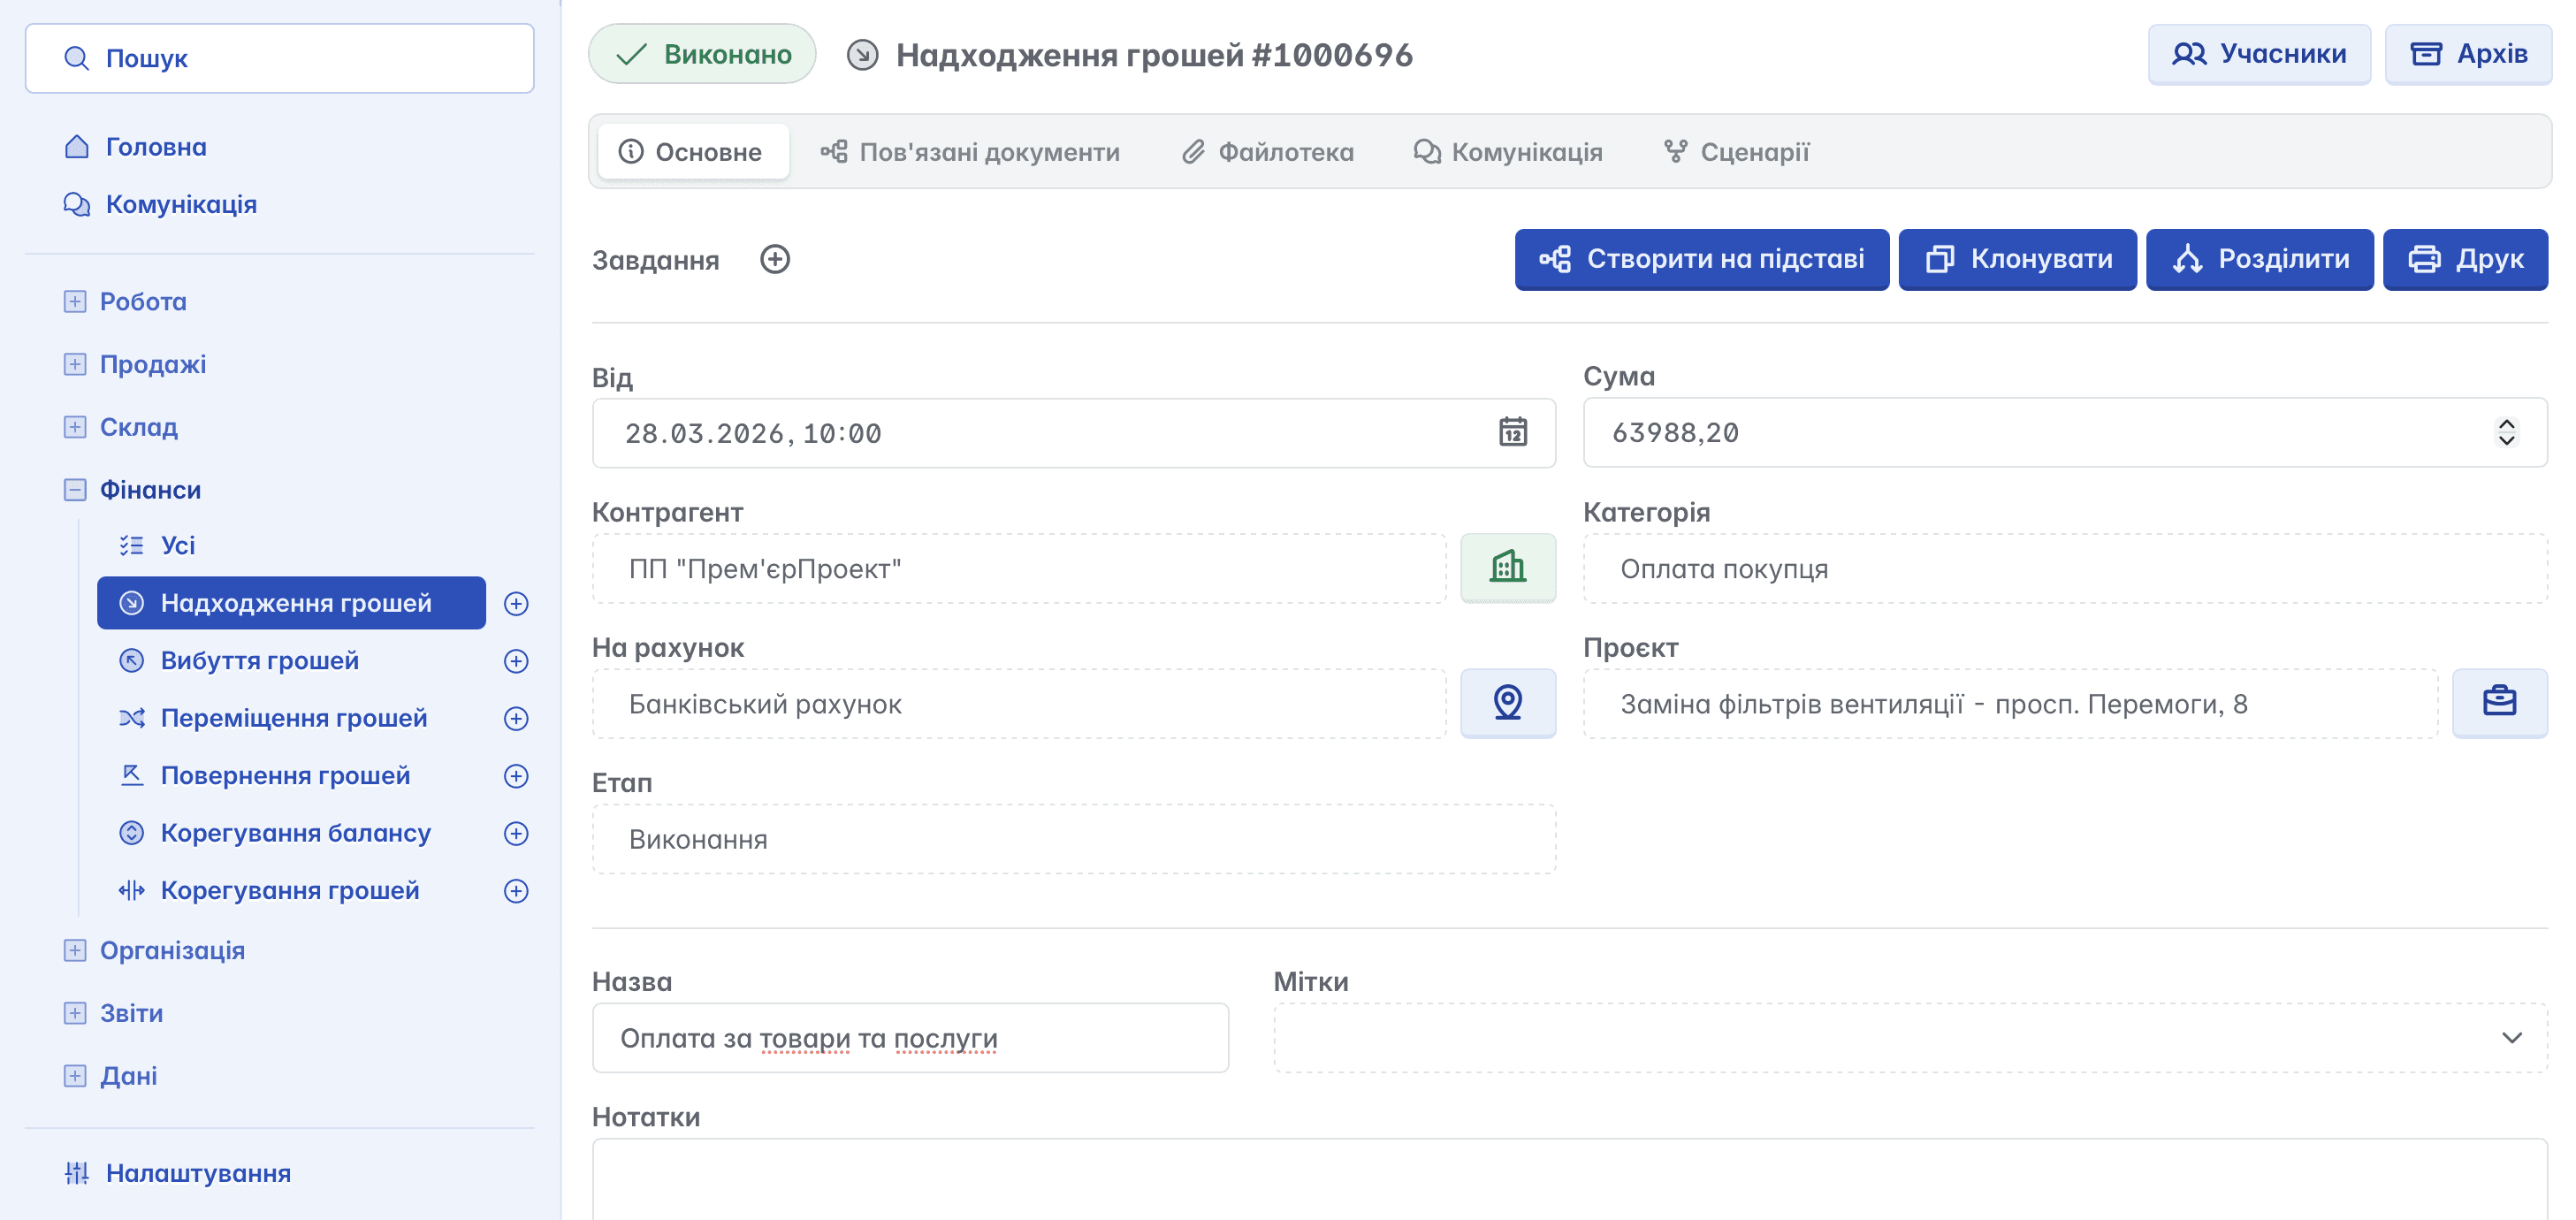2576x1220 pixels.
Task: Open Повернення грошей in sidebar
Action: (x=285, y=776)
